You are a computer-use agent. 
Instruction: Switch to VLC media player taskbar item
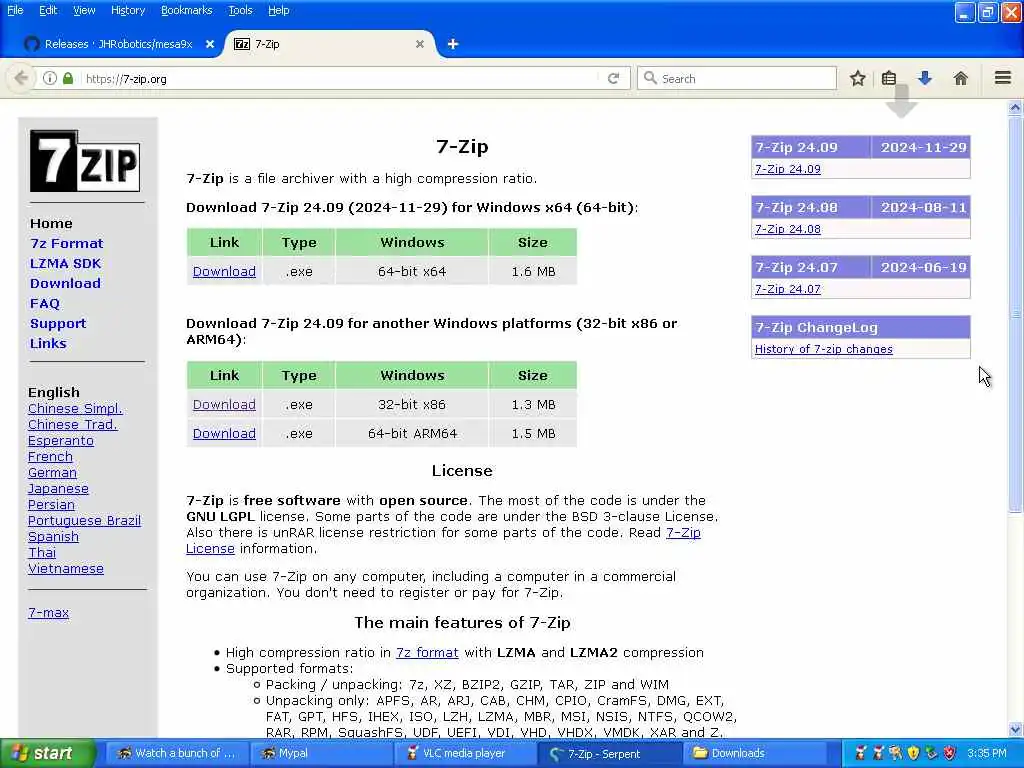tap(463, 753)
